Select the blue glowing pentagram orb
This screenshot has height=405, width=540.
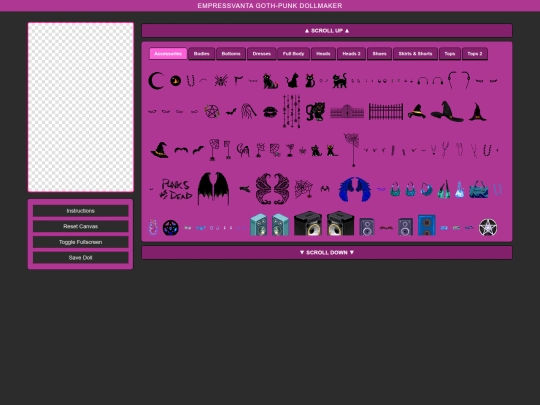pos(170,228)
